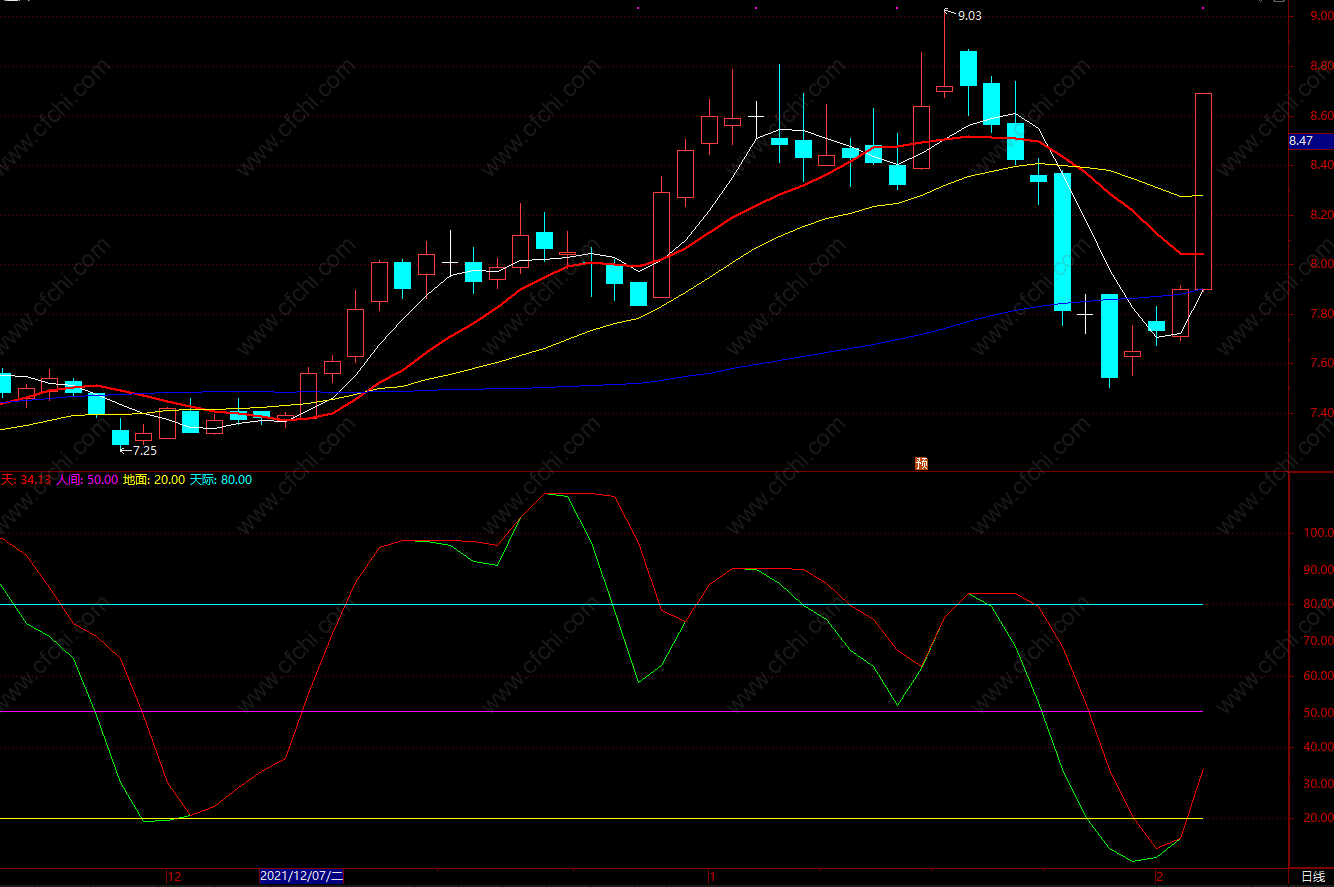Click the 20.00 indicator axis label
The height and width of the screenshot is (887, 1334).
[x=1320, y=818]
